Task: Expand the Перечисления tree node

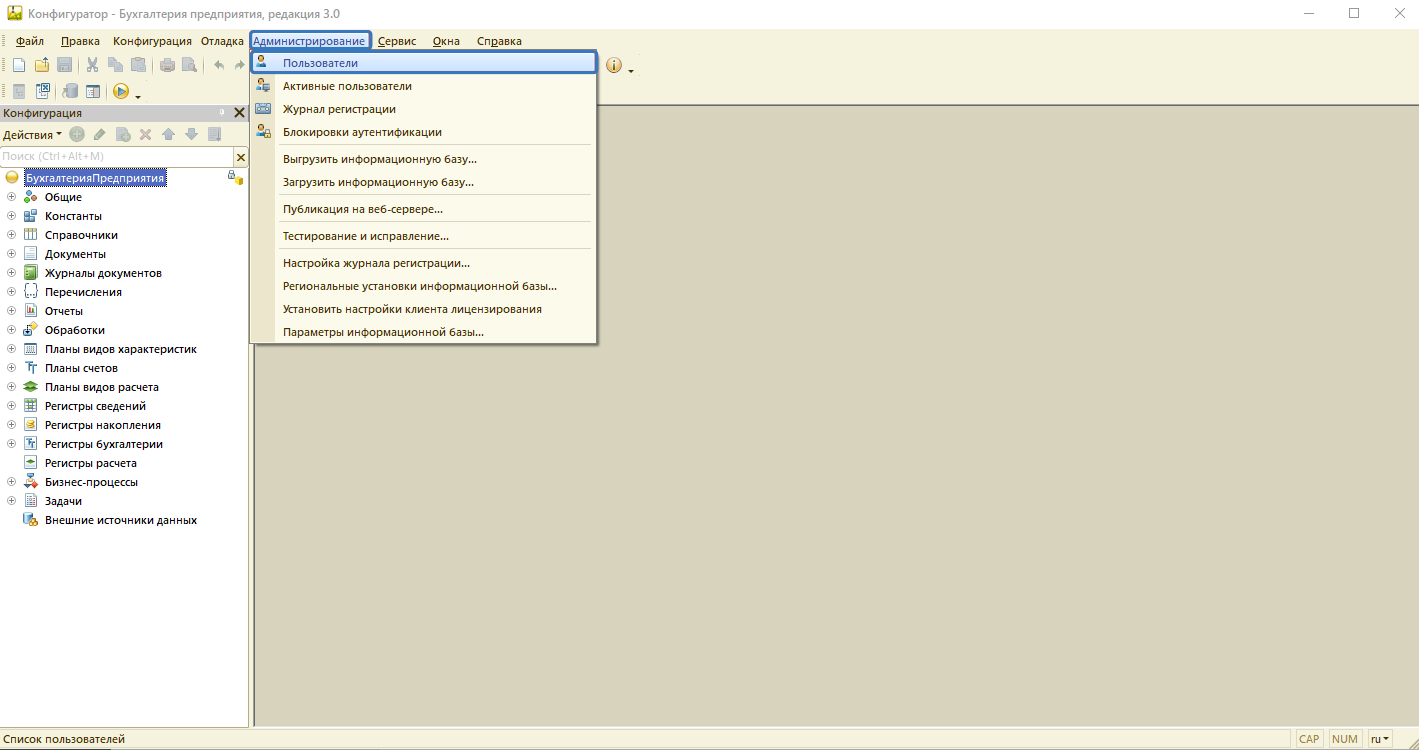Action: click(12, 292)
